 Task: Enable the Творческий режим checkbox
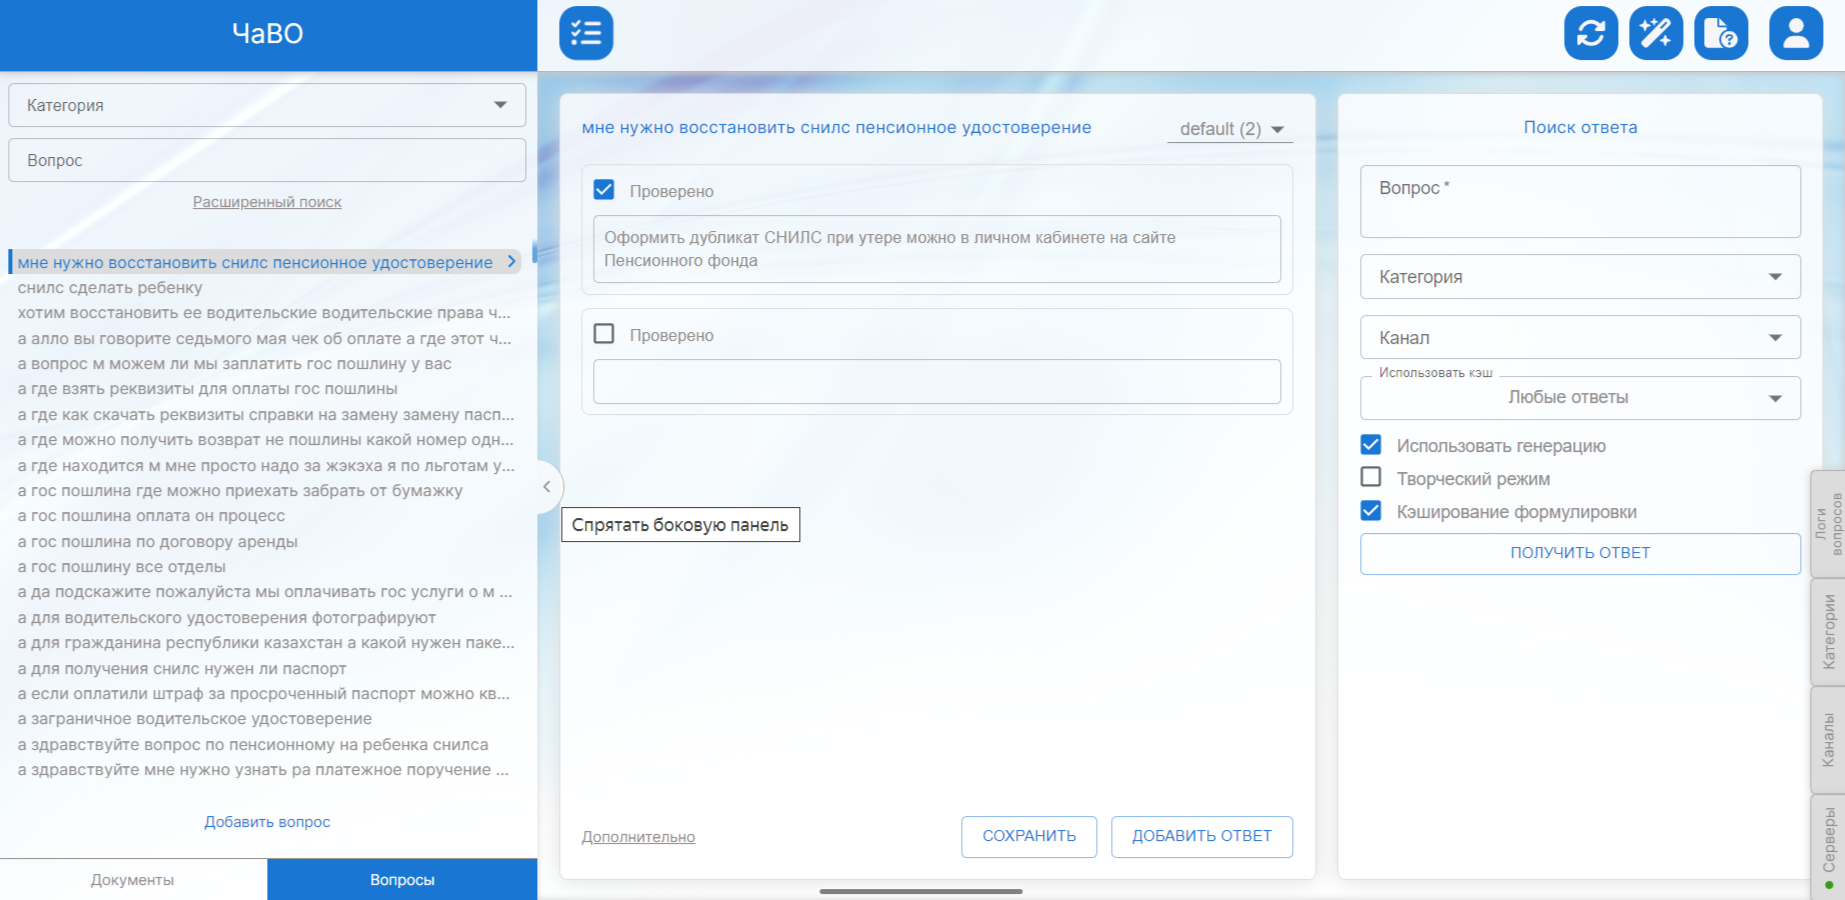[x=1371, y=478]
